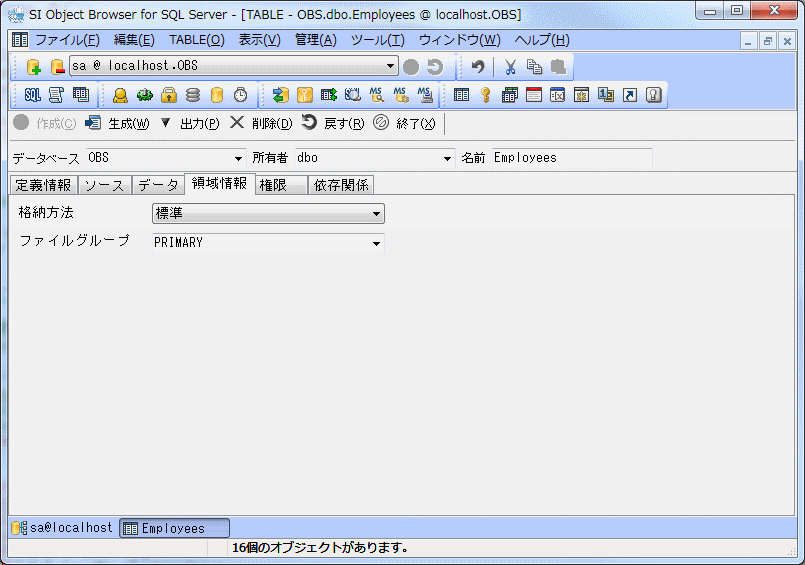Switch to the 依存関係 tab
Screen dimensions: 805x565
(341, 185)
